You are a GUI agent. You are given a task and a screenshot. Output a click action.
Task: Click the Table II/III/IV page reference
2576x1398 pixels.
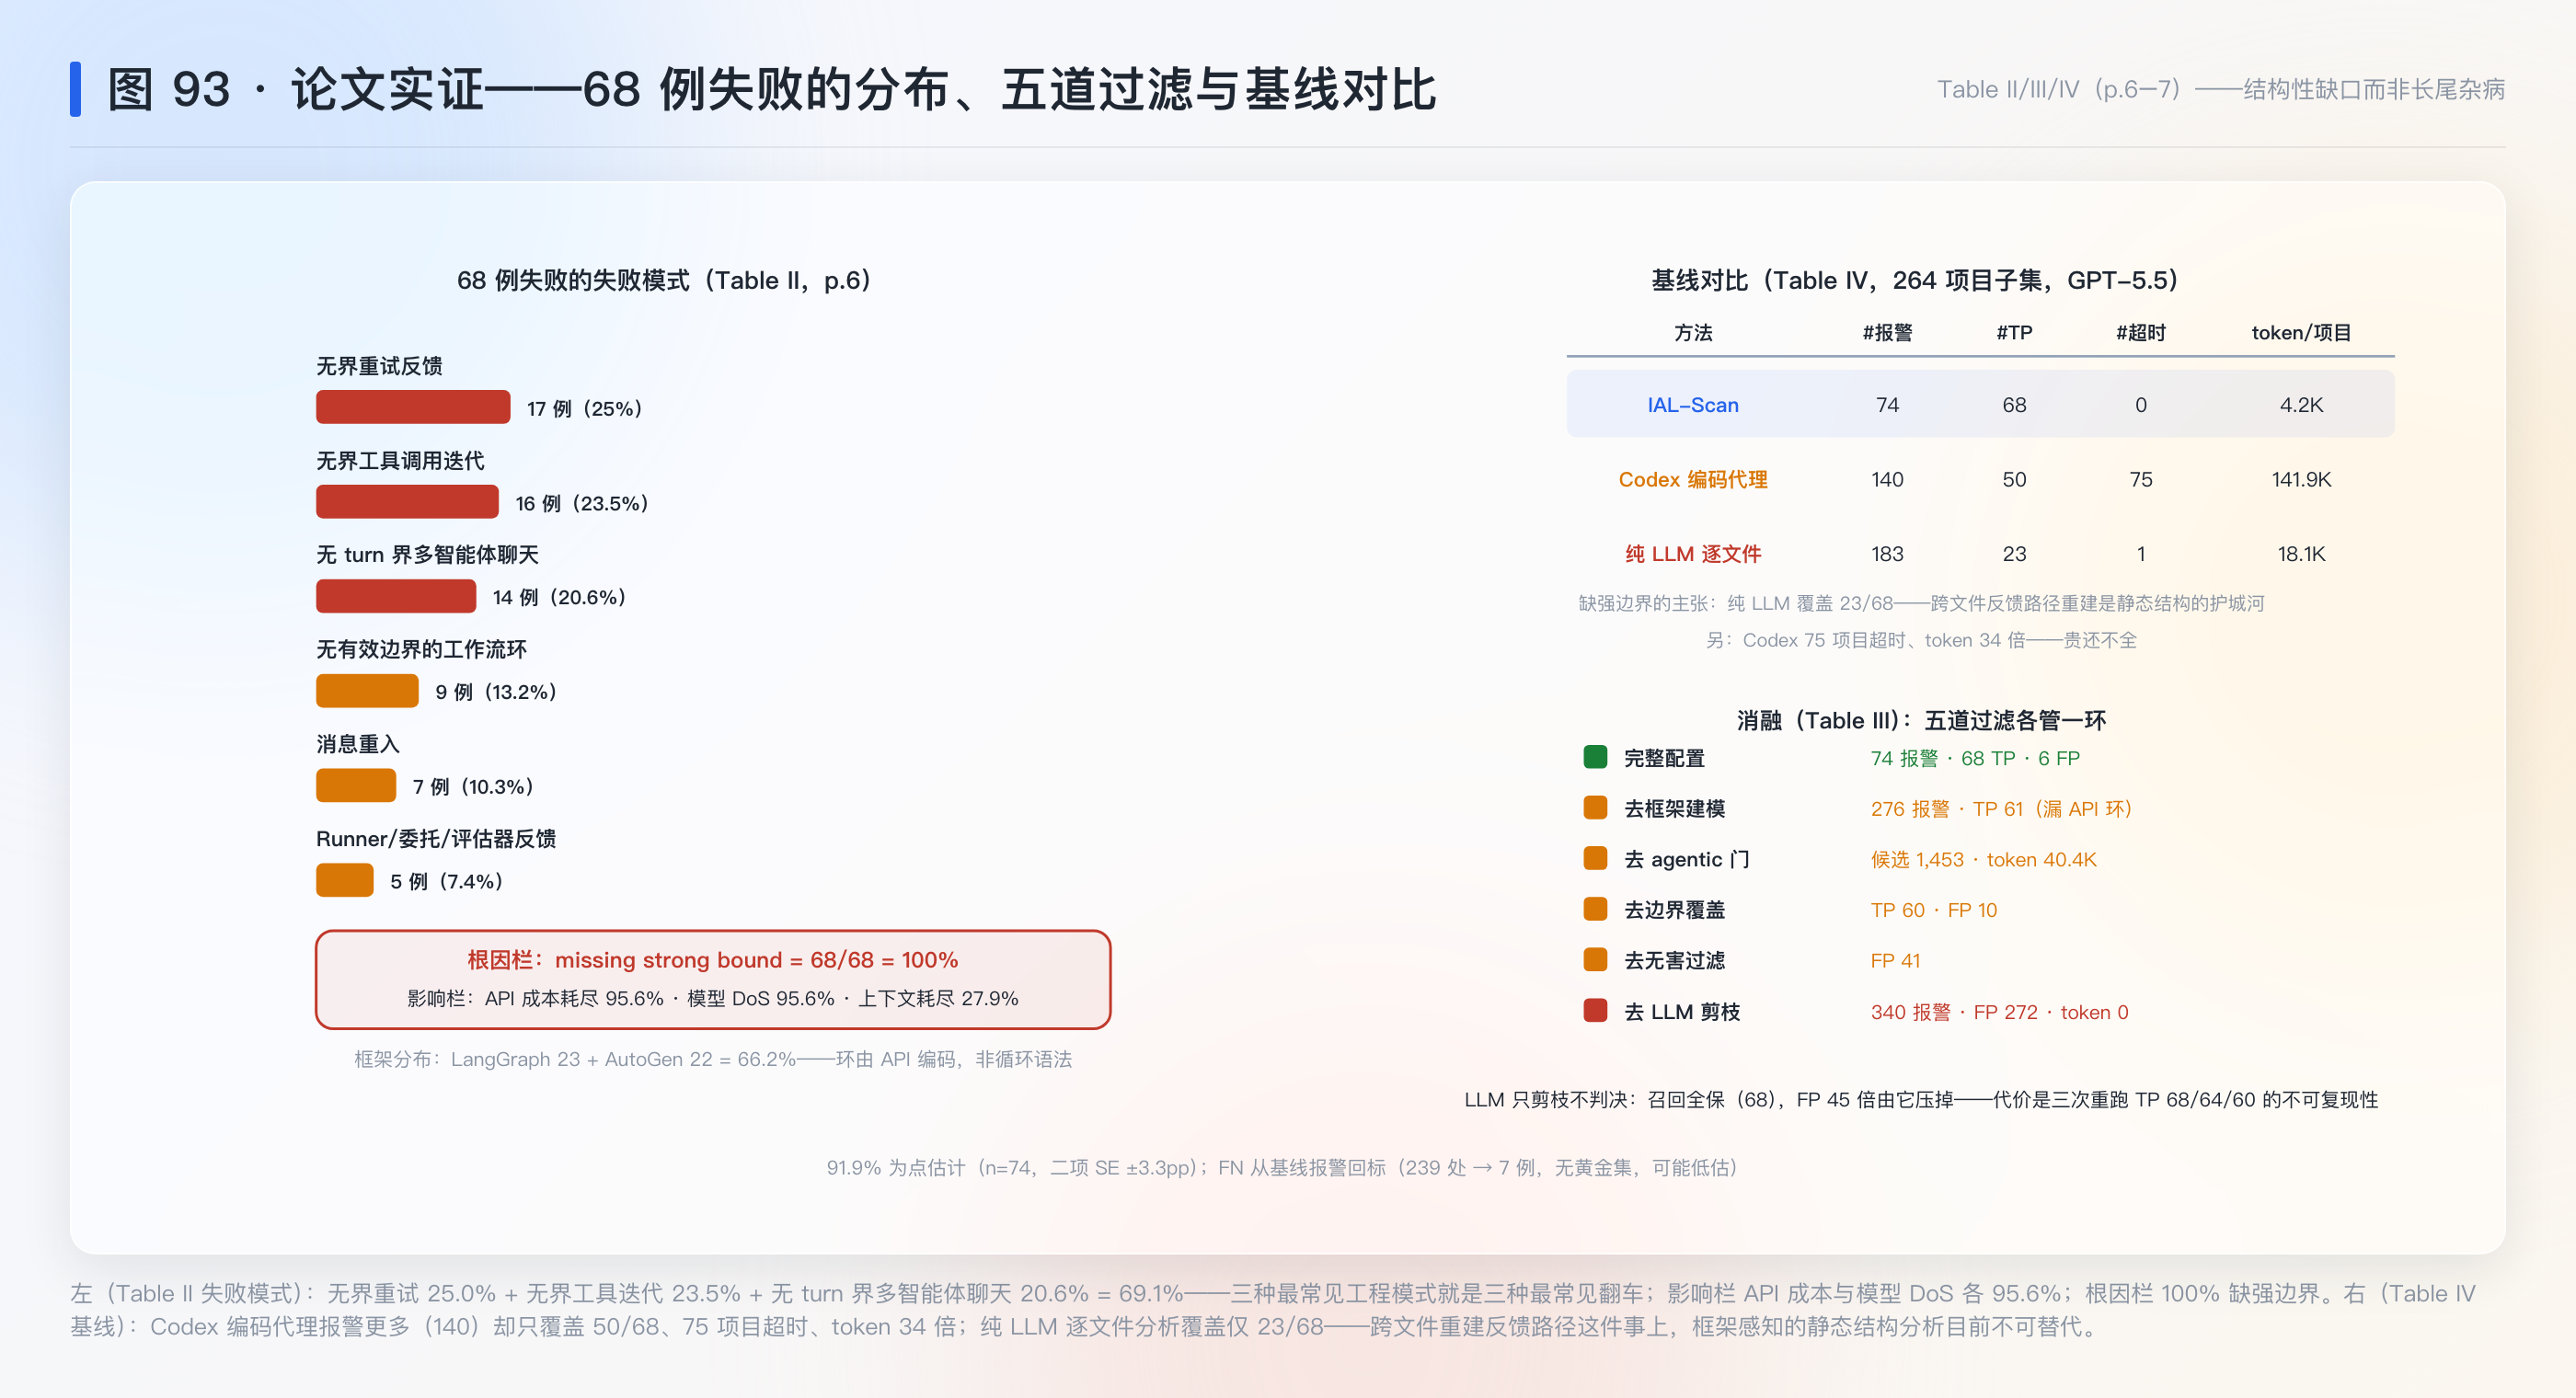(x=2221, y=89)
